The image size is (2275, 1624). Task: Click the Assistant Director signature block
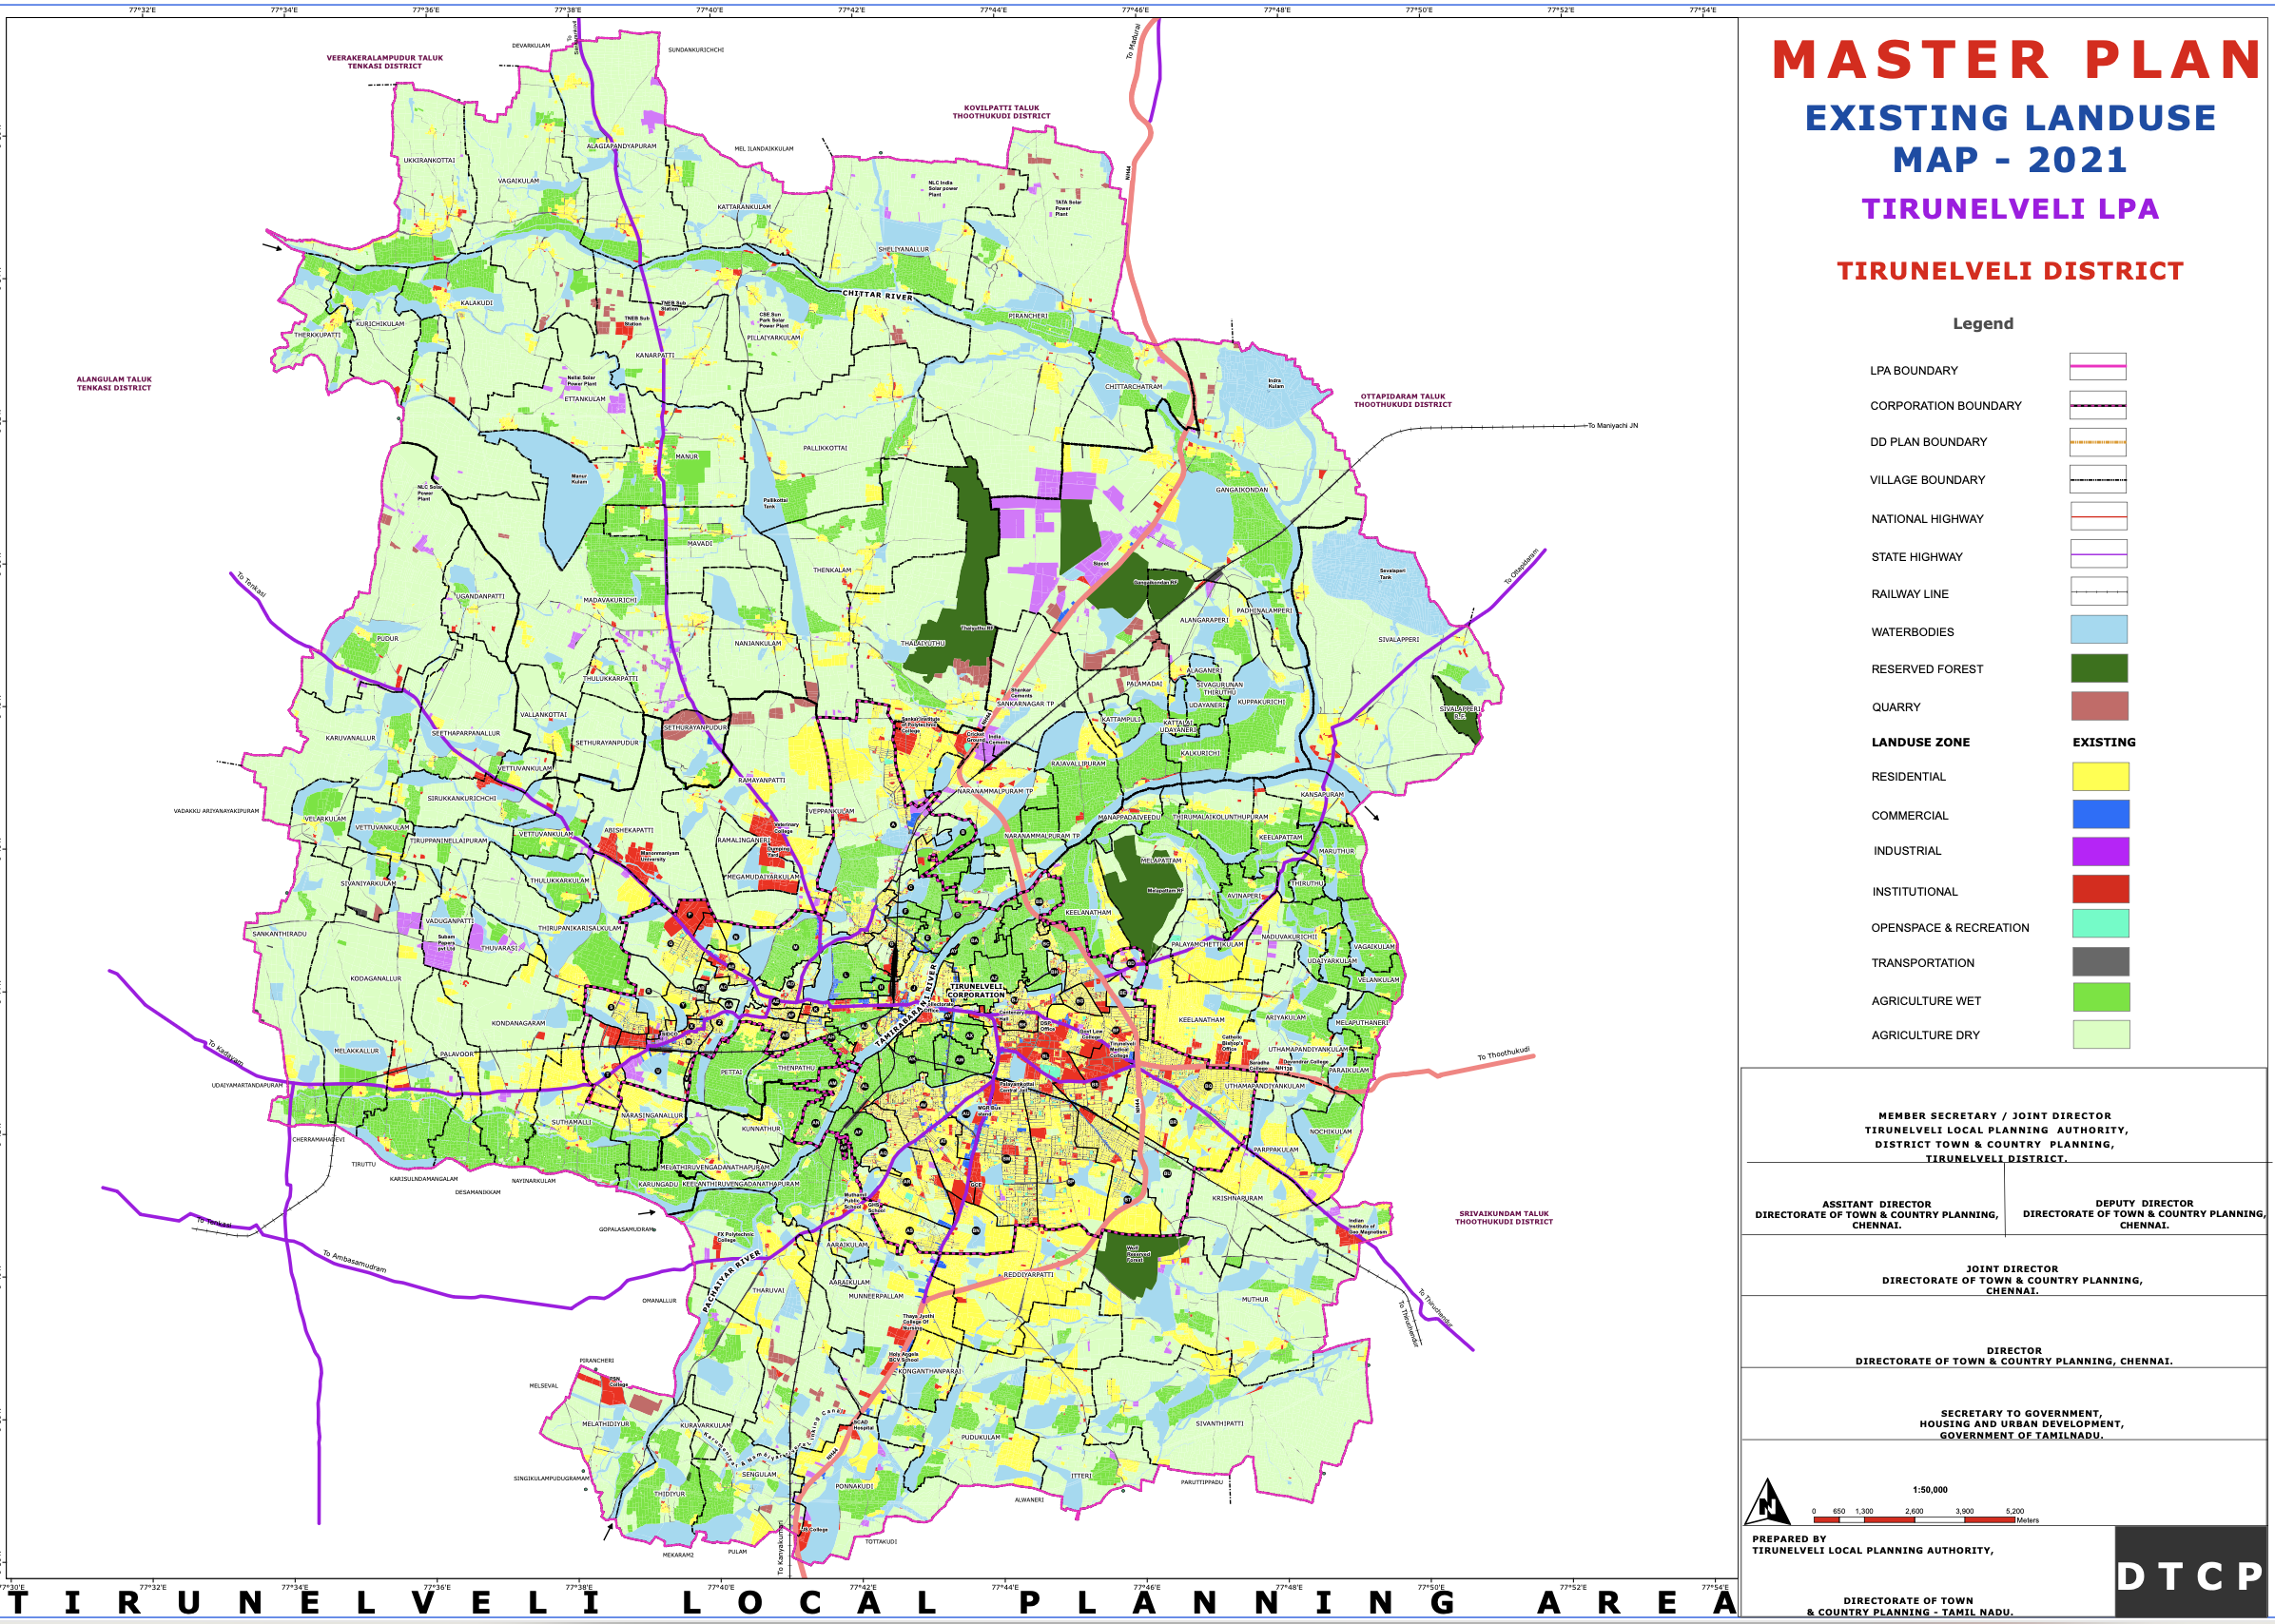(1876, 1214)
